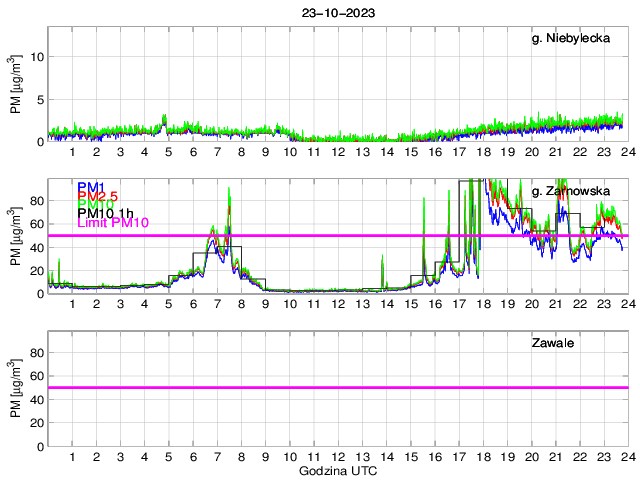Click hour 12 tick under the Zawale plot
The image size is (640, 480).
click(x=338, y=457)
